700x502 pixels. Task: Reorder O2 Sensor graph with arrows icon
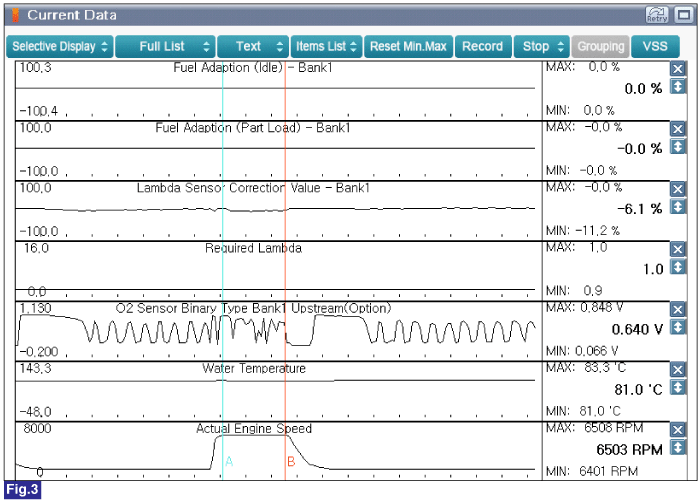click(x=678, y=327)
